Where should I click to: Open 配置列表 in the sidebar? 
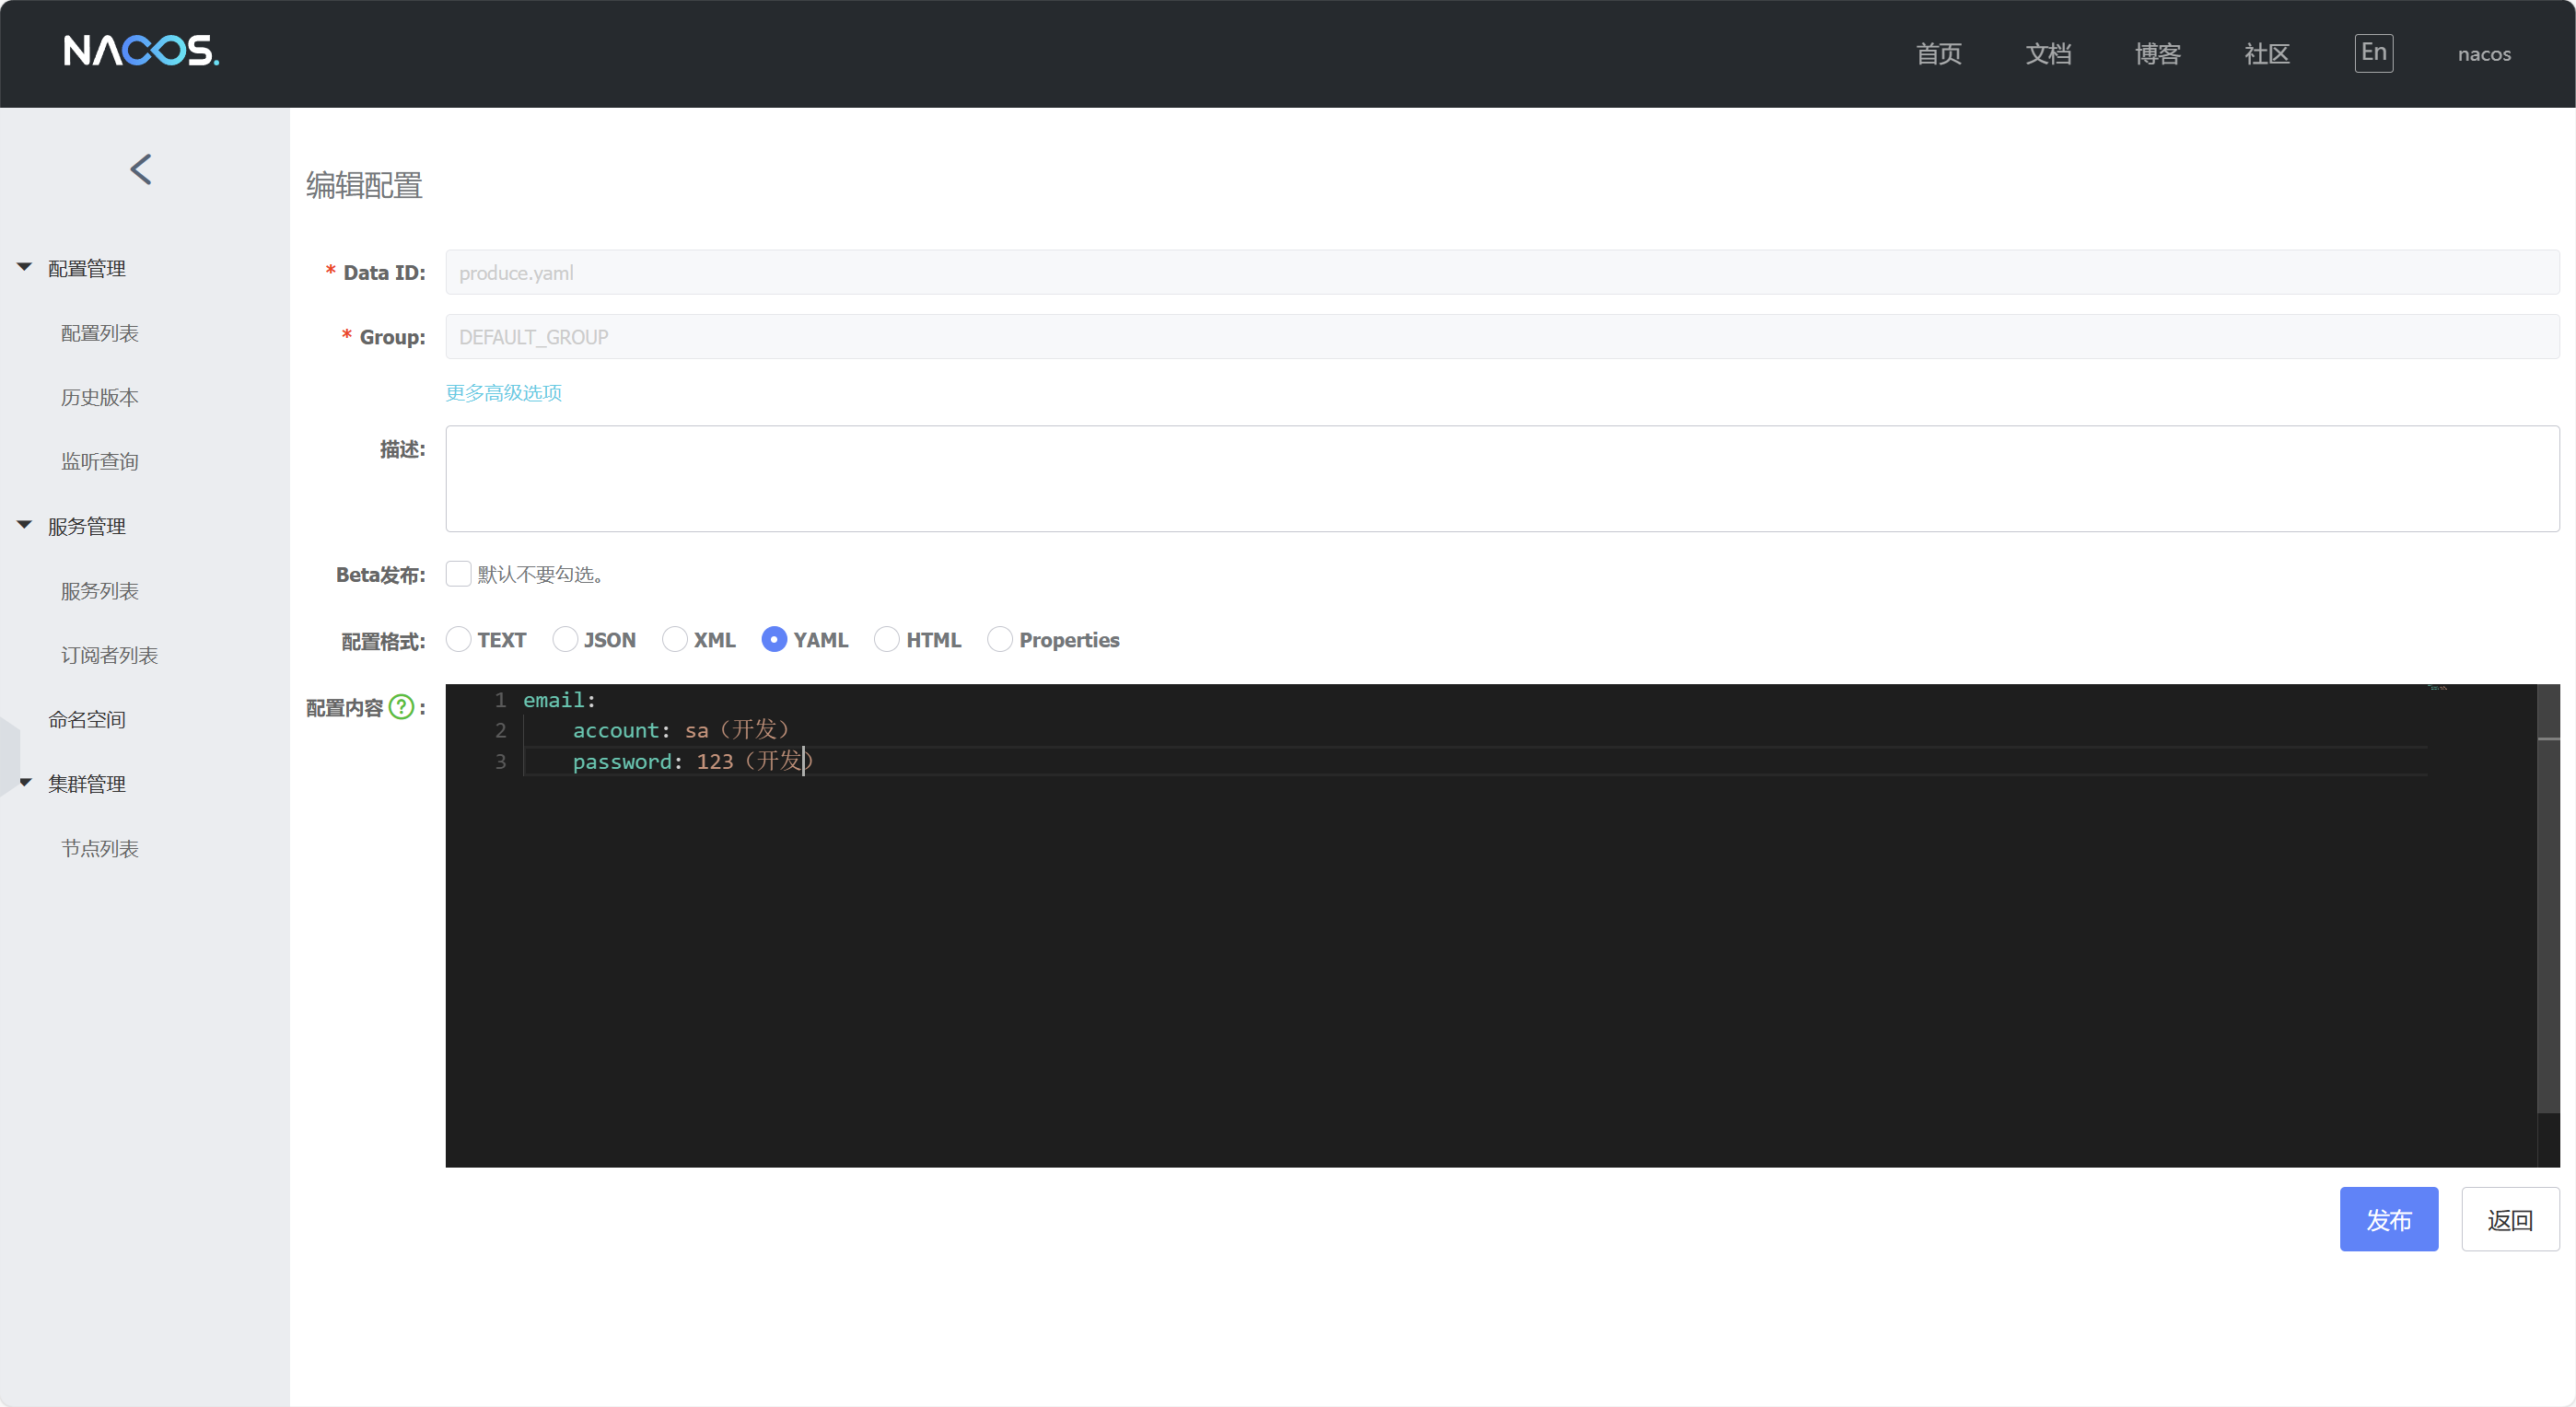pos(100,333)
